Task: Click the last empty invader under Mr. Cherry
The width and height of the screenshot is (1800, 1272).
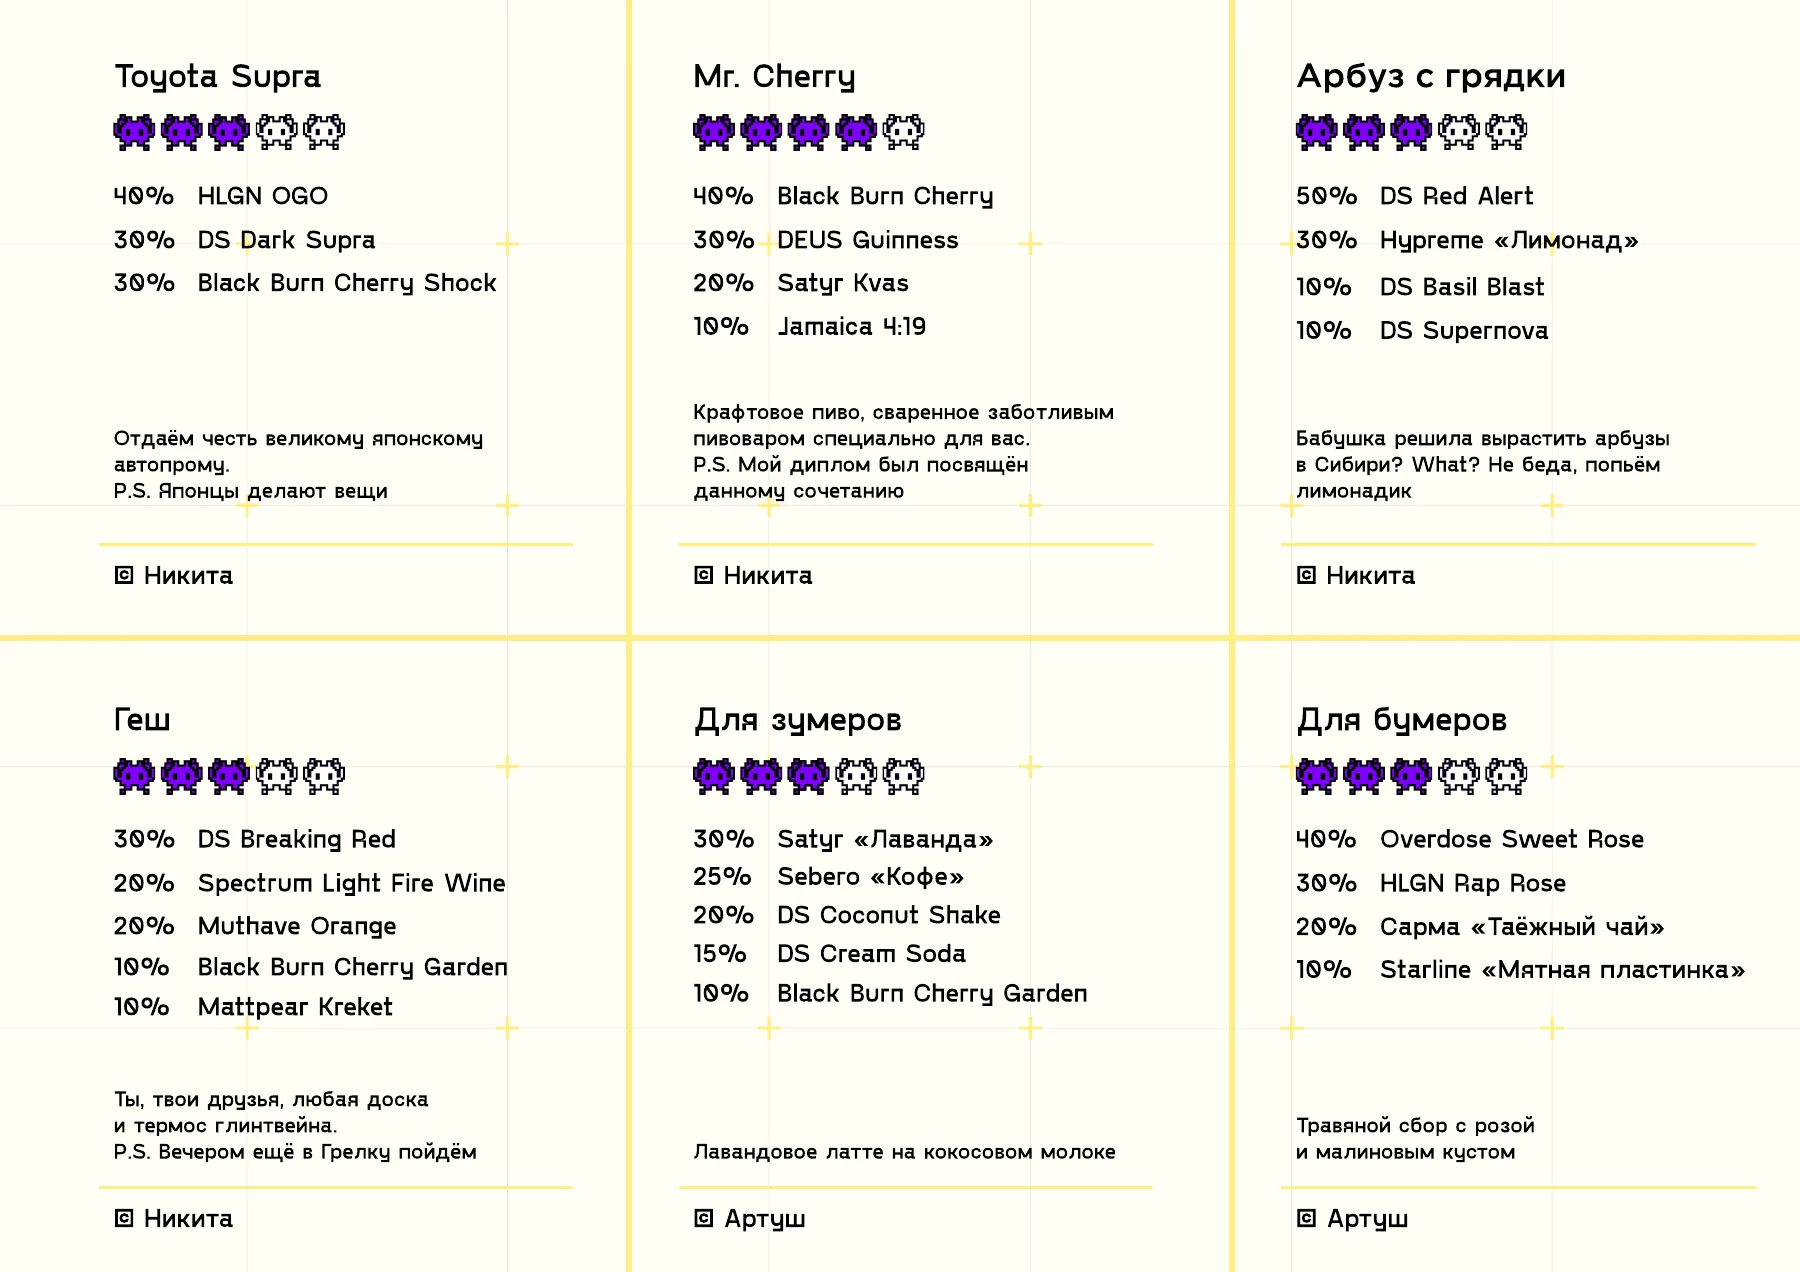Action: tap(904, 131)
